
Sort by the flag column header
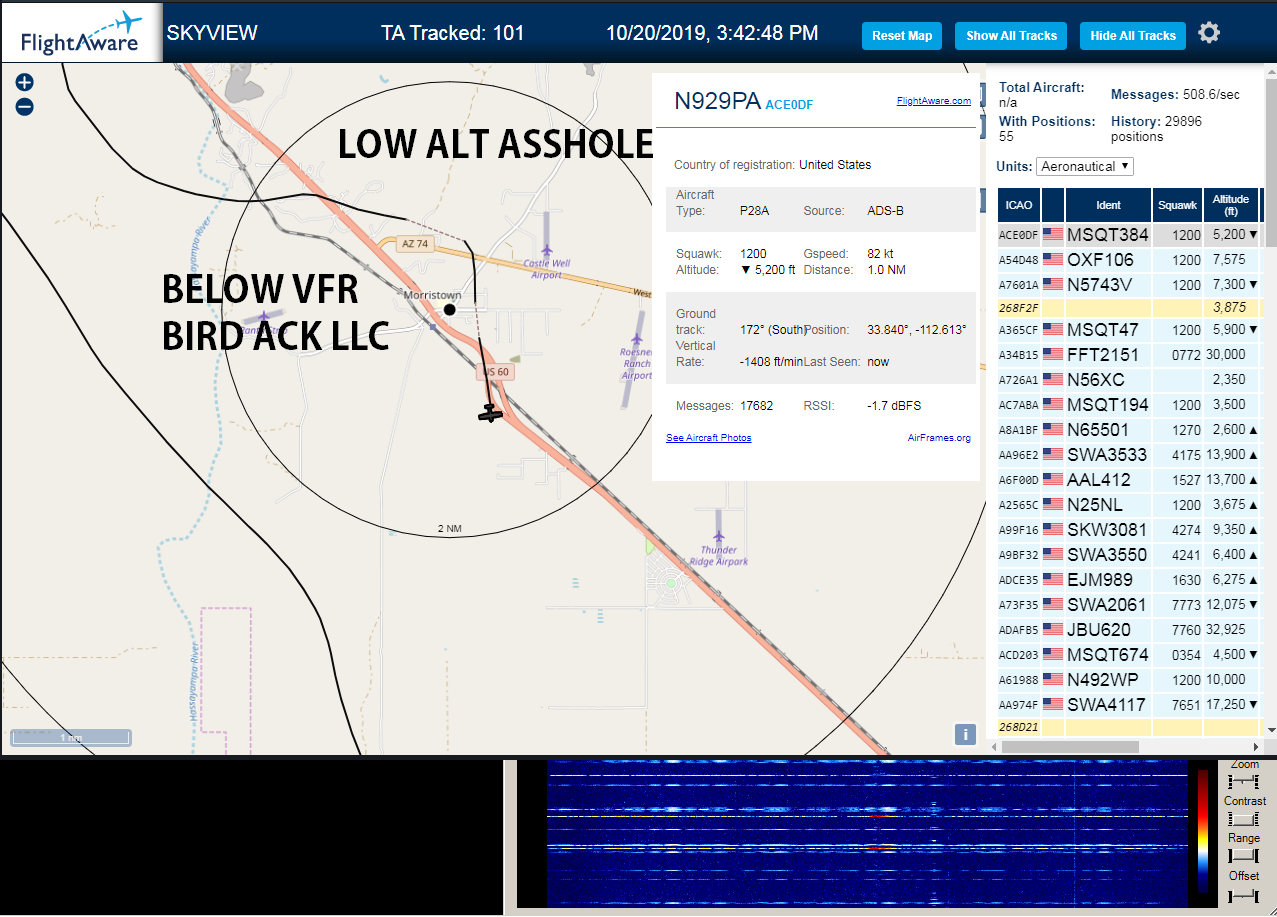(1053, 205)
